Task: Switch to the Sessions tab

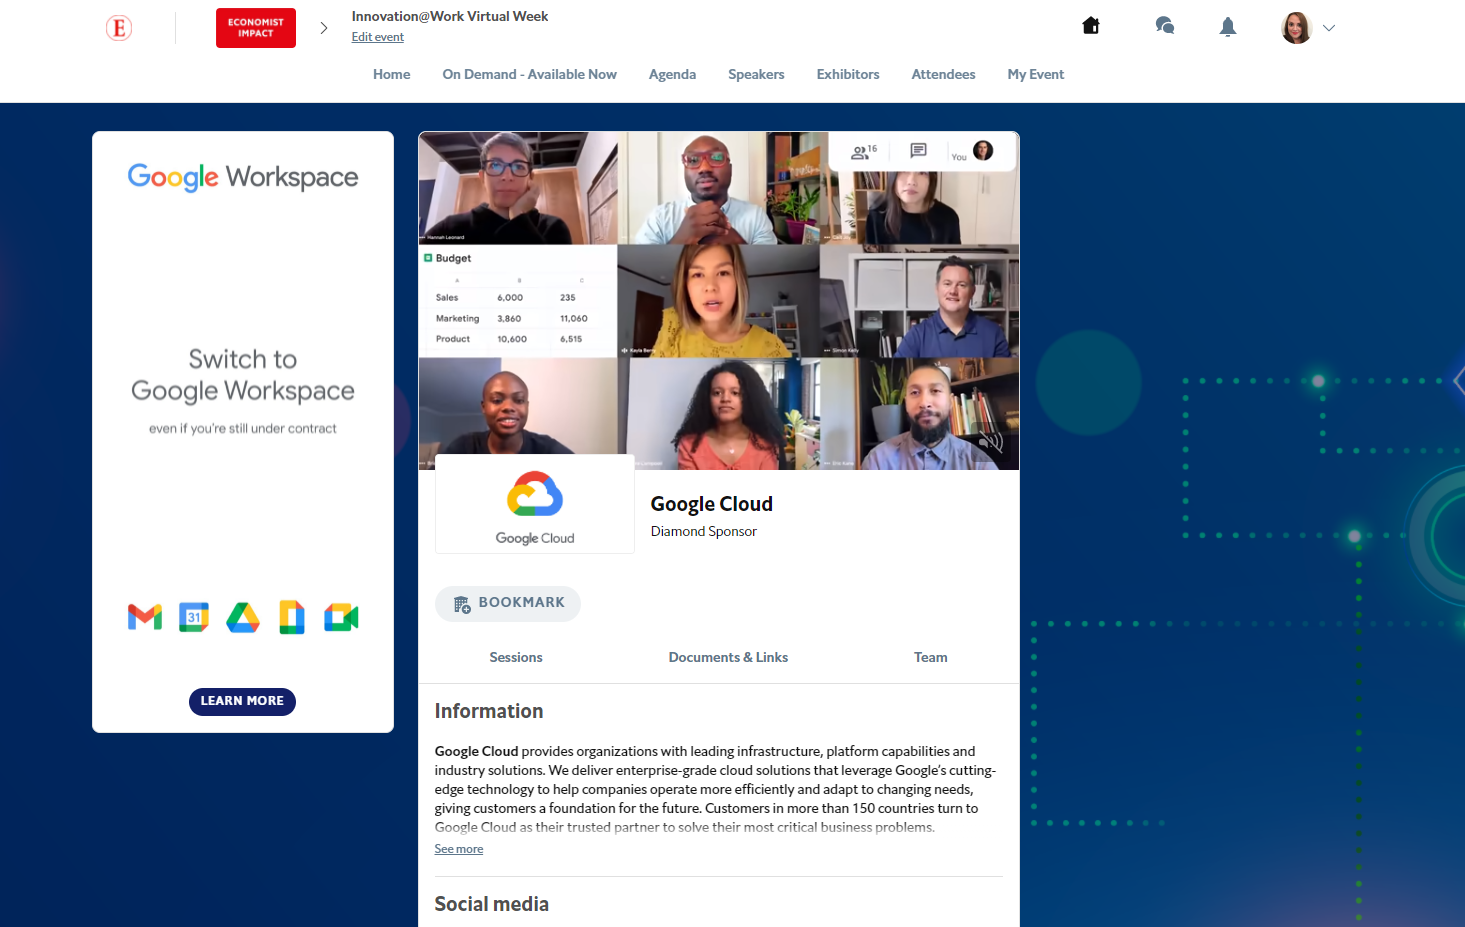Action: (x=516, y=657)
